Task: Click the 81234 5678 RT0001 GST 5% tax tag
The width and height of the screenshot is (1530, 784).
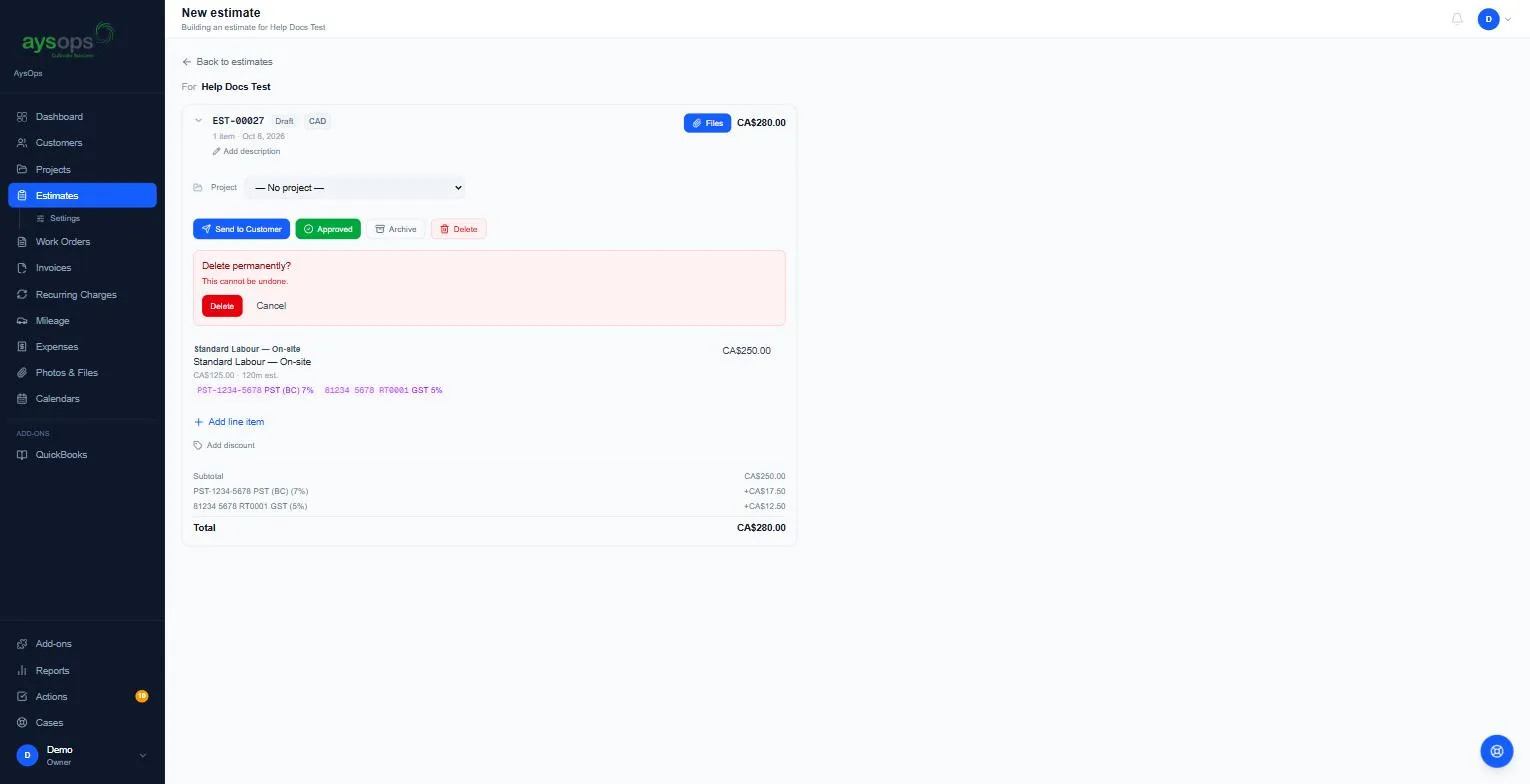Action: tap(383, 391)
